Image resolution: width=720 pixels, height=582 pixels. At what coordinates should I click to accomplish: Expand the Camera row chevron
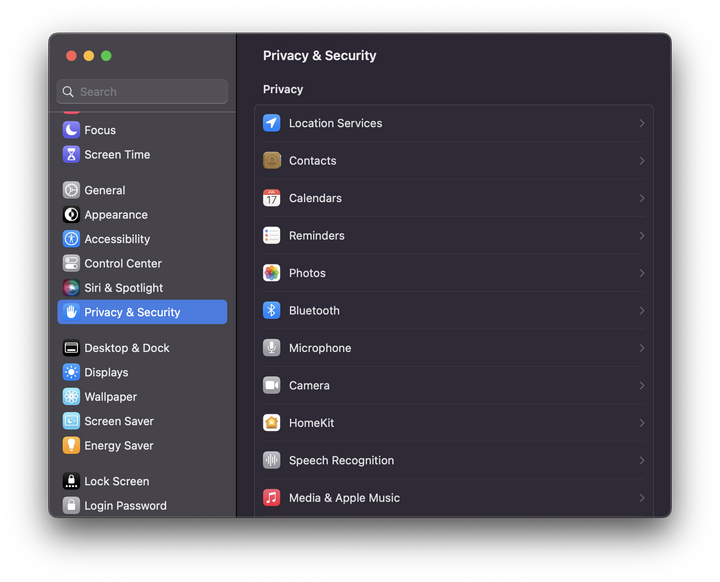tap(641, 385)
